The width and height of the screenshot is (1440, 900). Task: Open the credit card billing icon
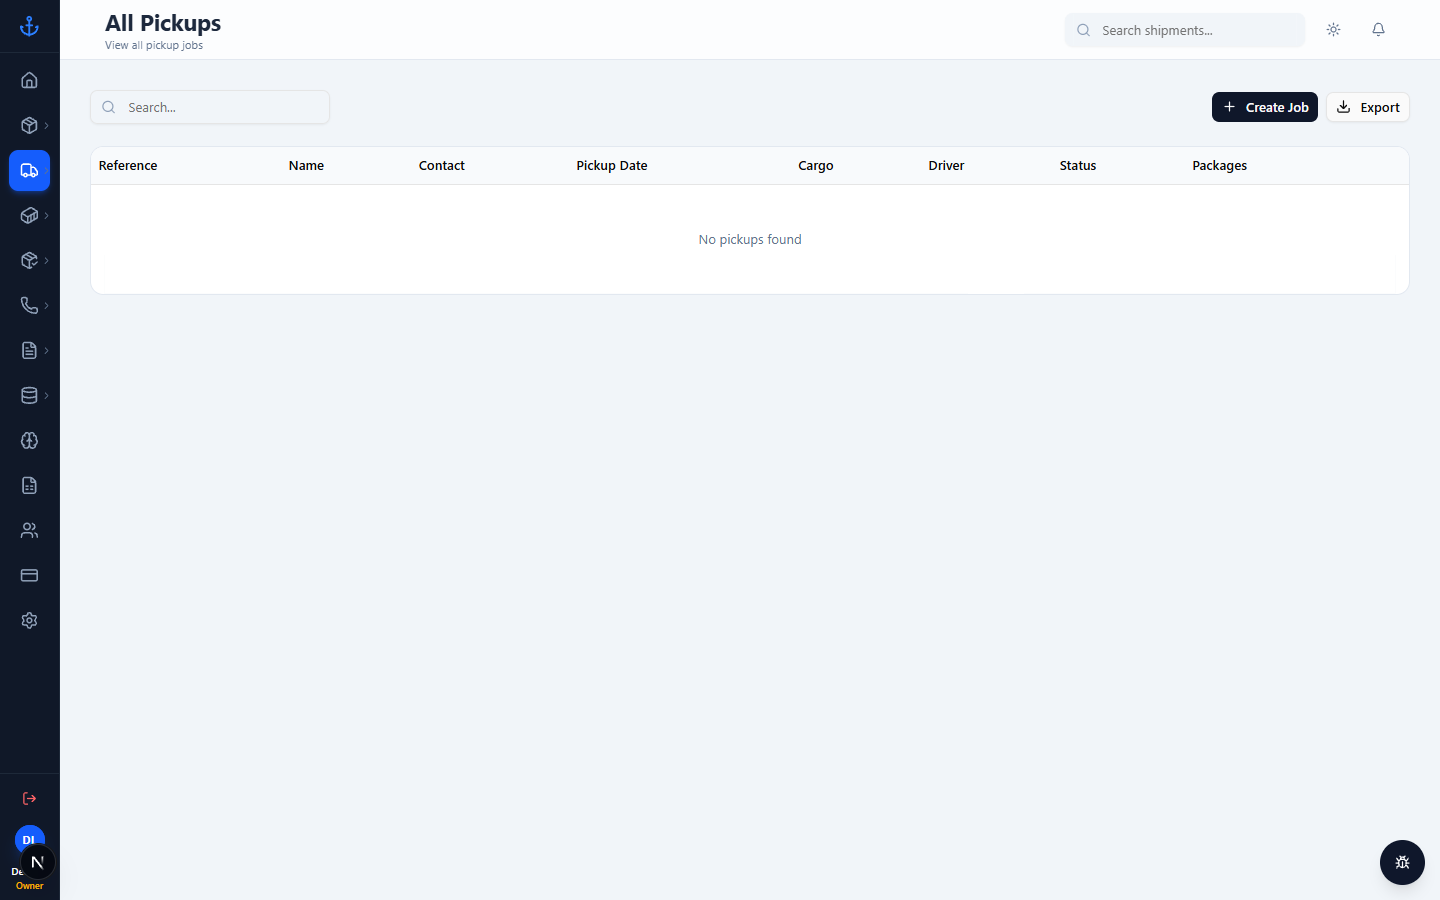pyautogui.click(x=29, y=575)
